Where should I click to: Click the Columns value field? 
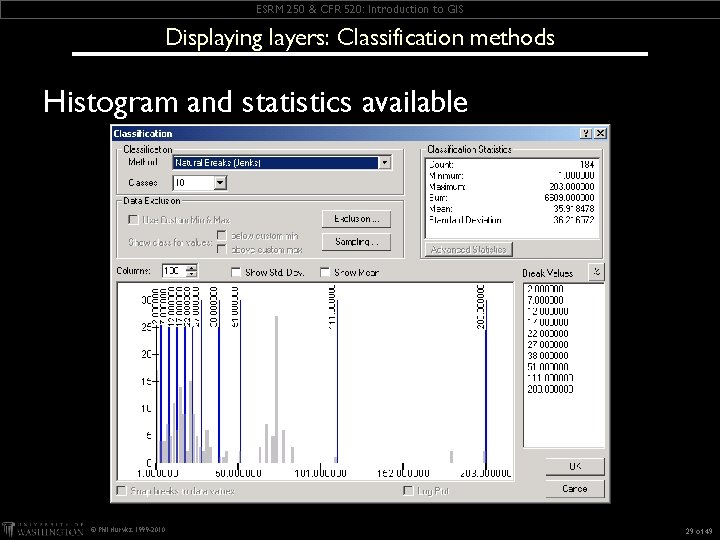pos(174,271)
